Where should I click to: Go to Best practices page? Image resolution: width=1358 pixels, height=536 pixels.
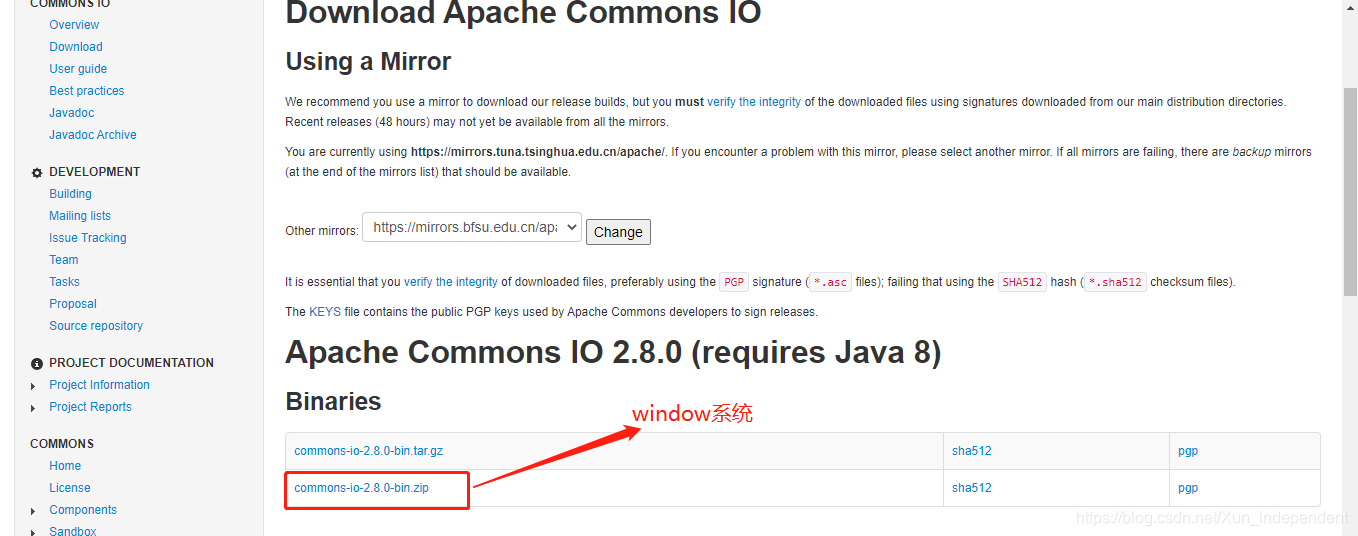pos(87,91)
